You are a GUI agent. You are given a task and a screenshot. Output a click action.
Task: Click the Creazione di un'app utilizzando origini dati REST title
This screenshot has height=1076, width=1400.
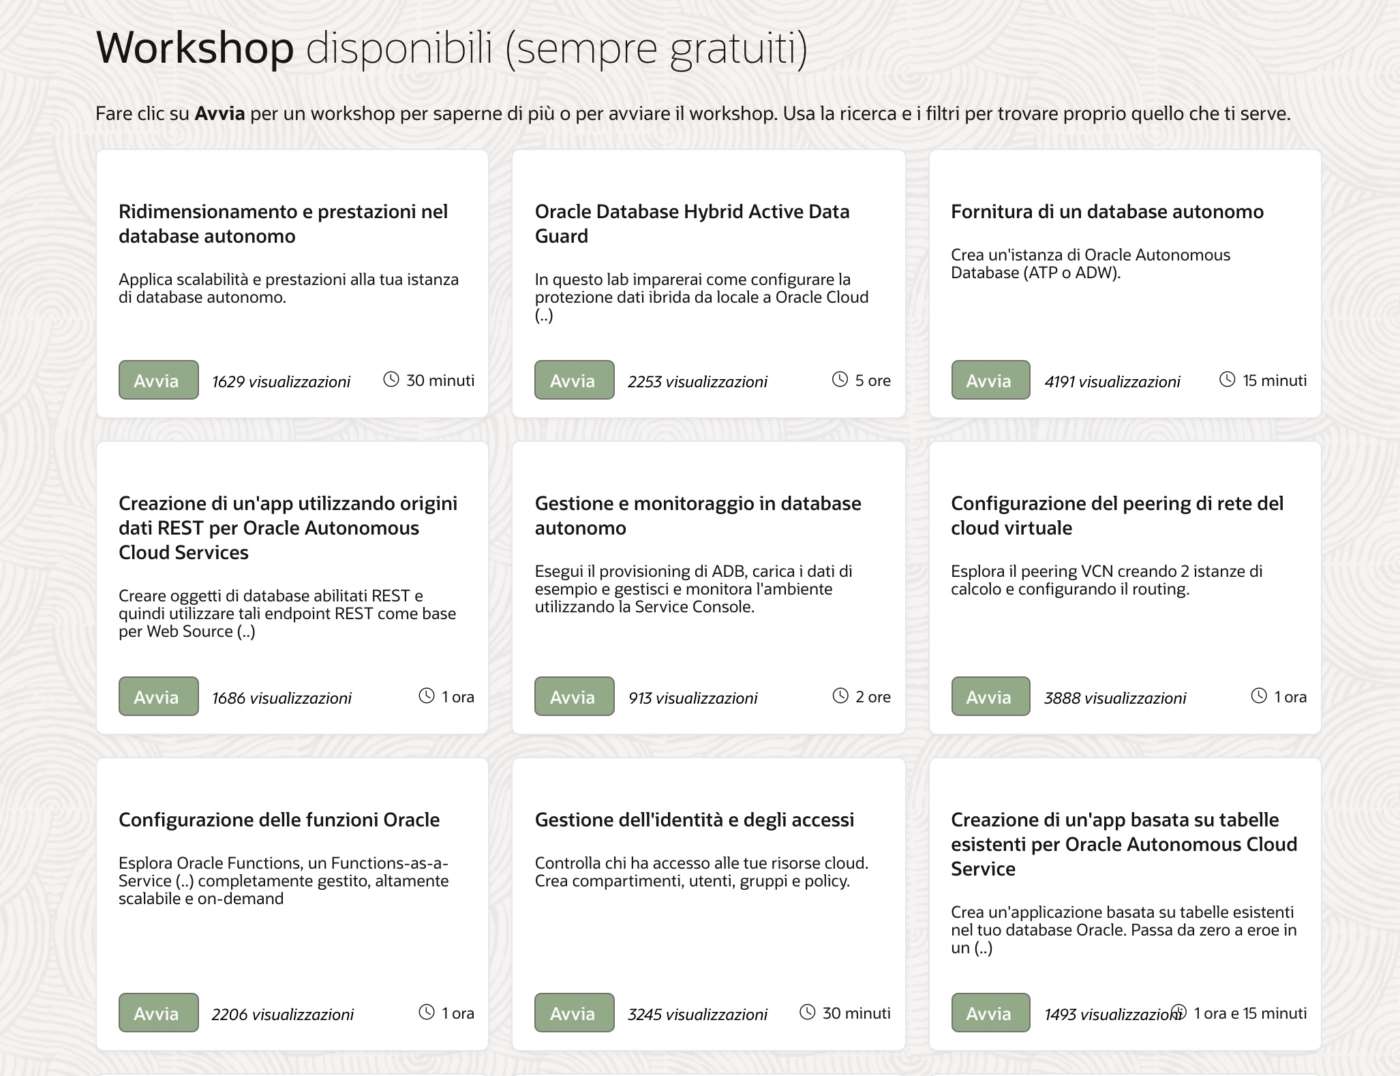(288, 528)
